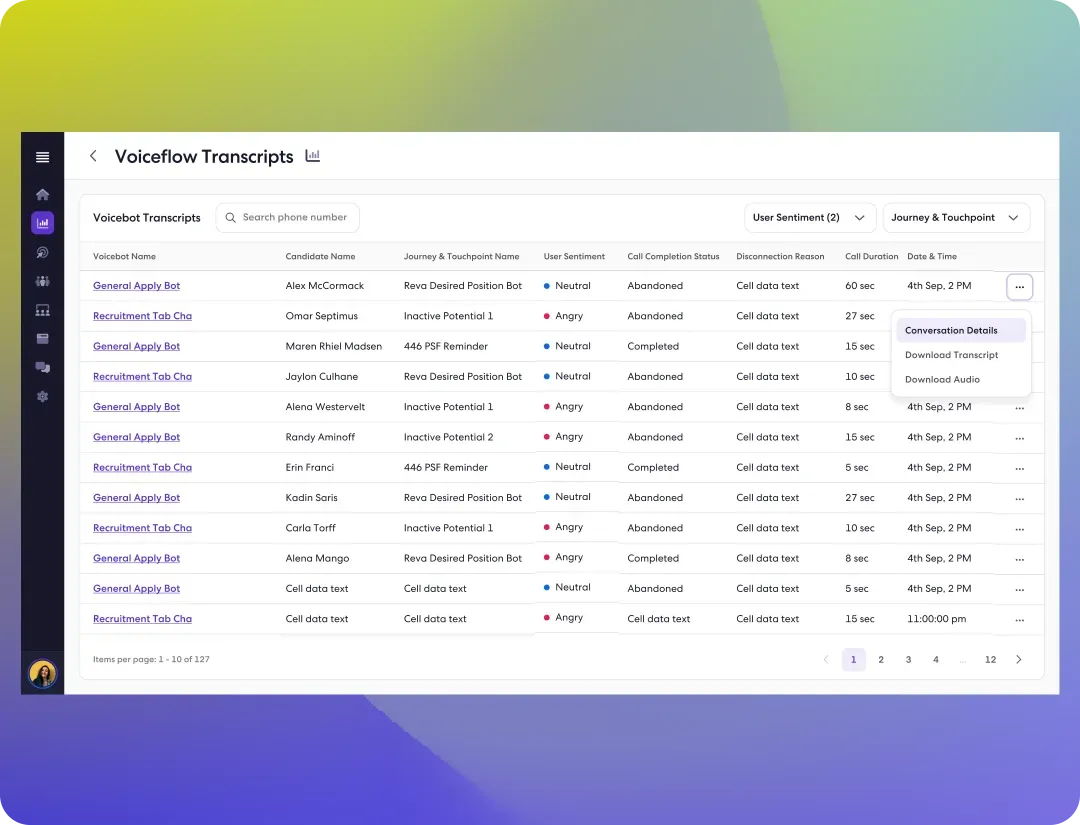Click Omar Septimus candidate name cell
Image resolution: width=1080 pixels, height=825 pixels.
(x=322, y=316)
